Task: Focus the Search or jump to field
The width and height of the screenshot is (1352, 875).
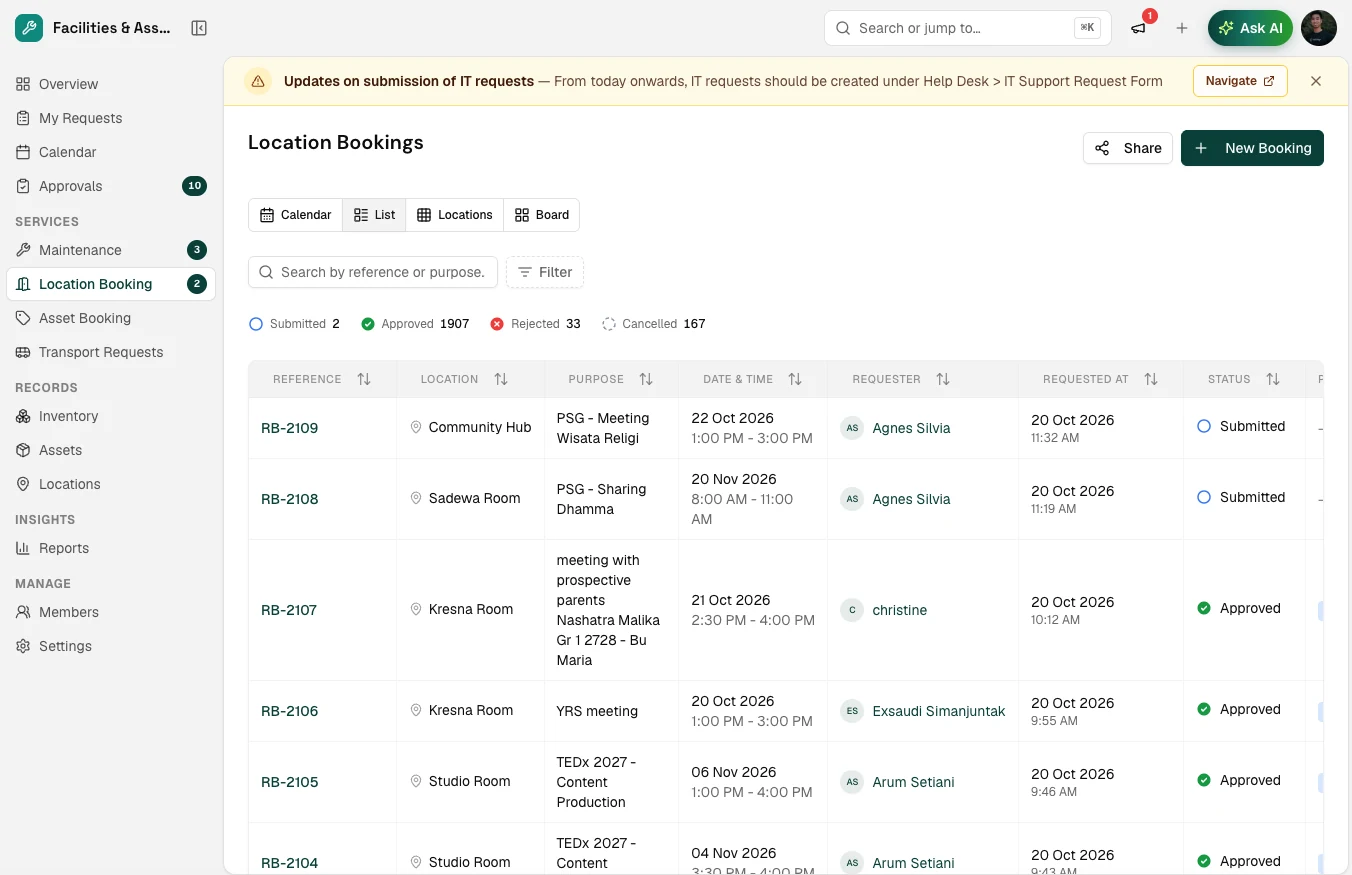Action: (968, 28)
